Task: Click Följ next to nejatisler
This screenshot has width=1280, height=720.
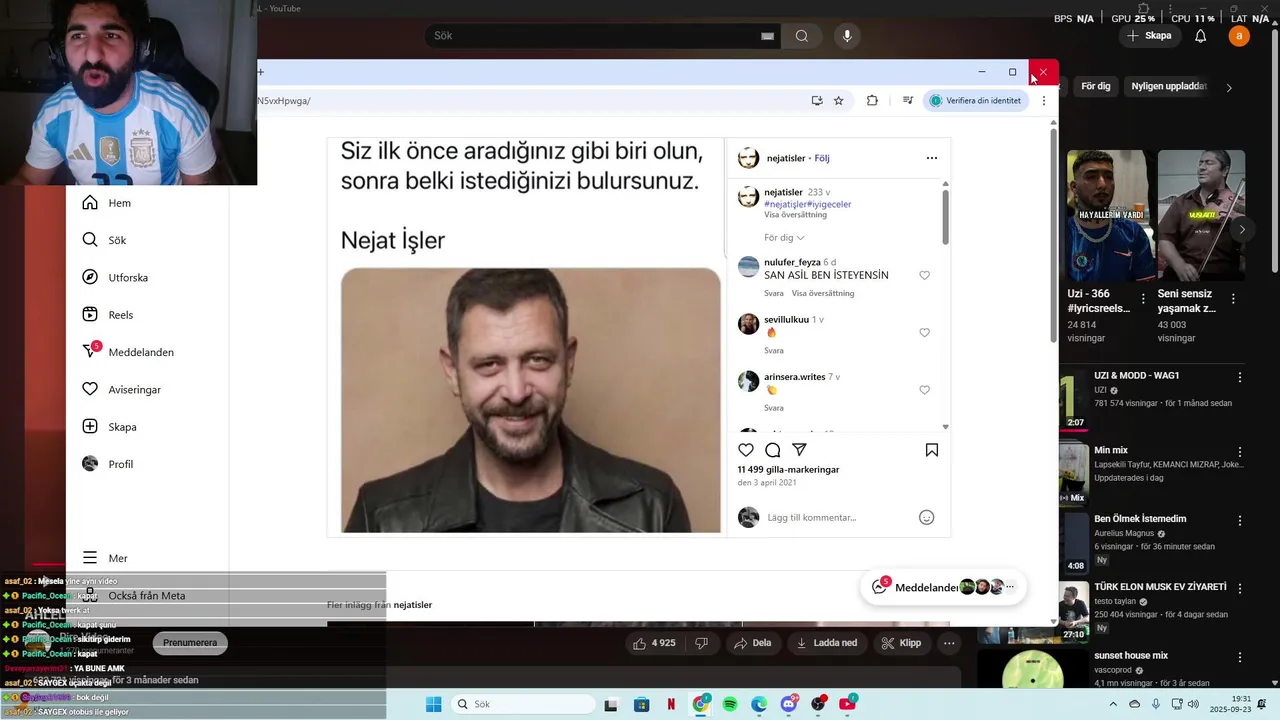Action: tap(822, 158)
